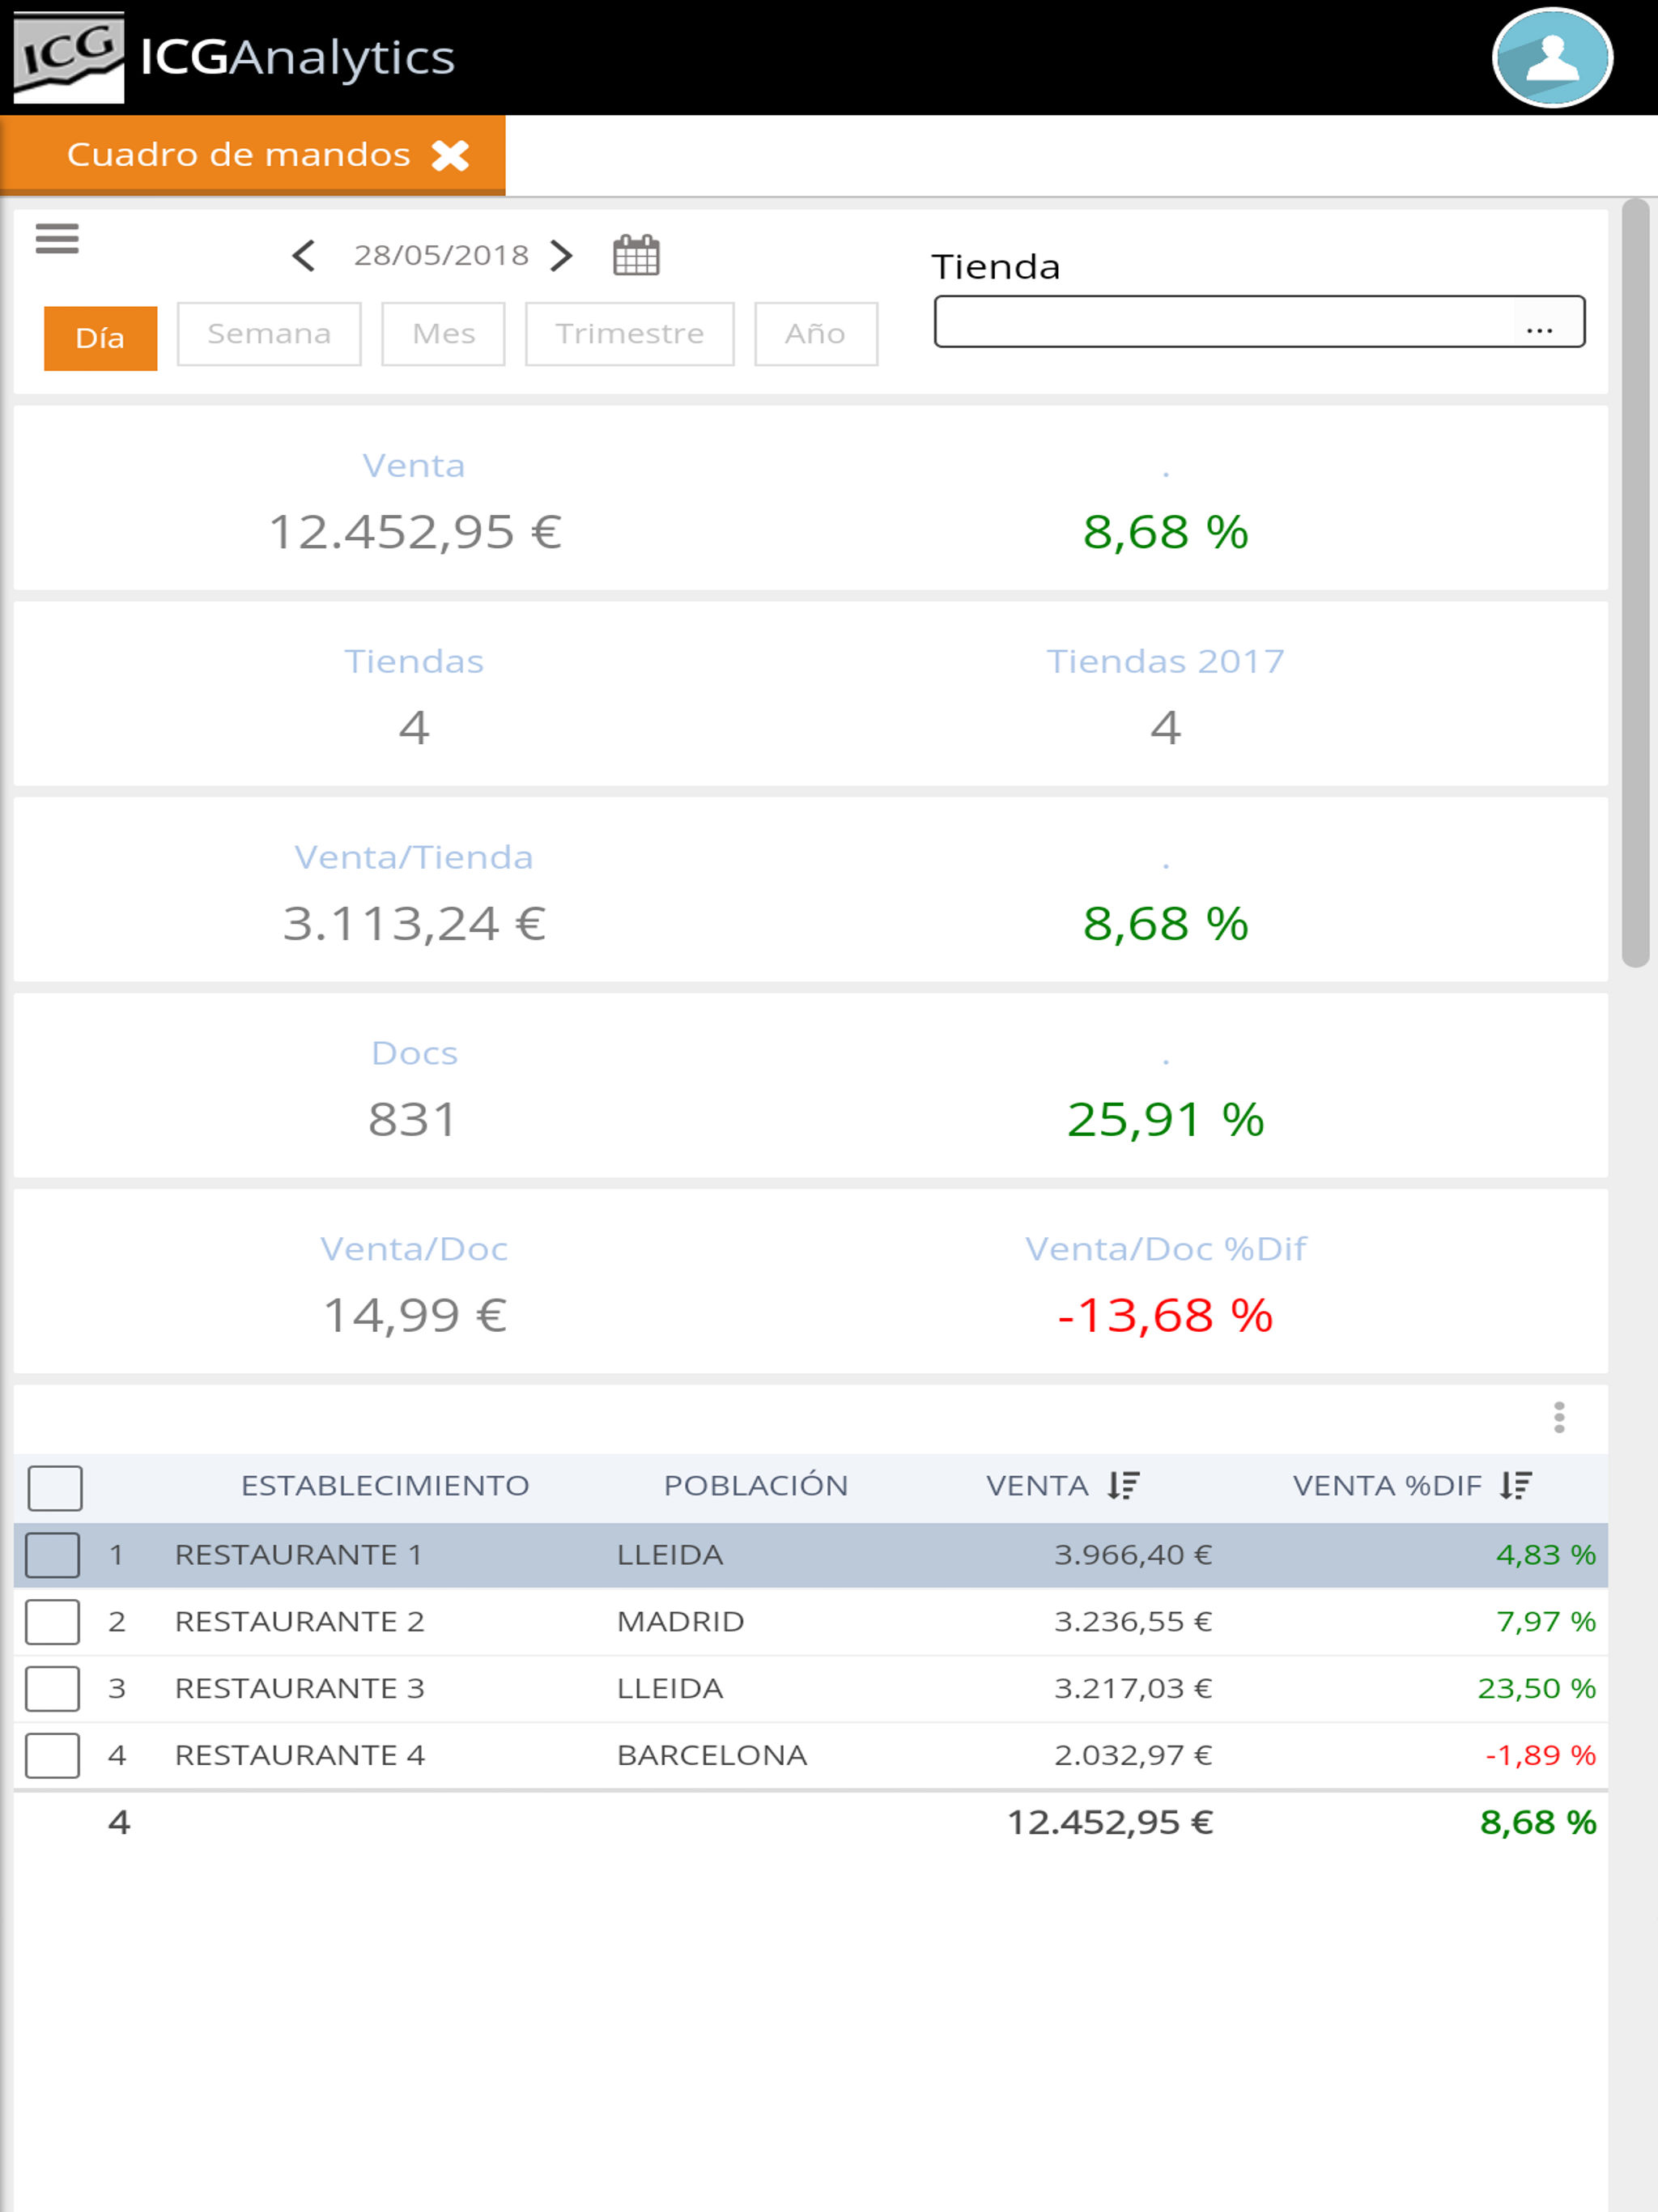The height and width of the screenshot is (2212, 1658).
Task: Switch to the Trimestre period
Action: click(x=630, y=334)
